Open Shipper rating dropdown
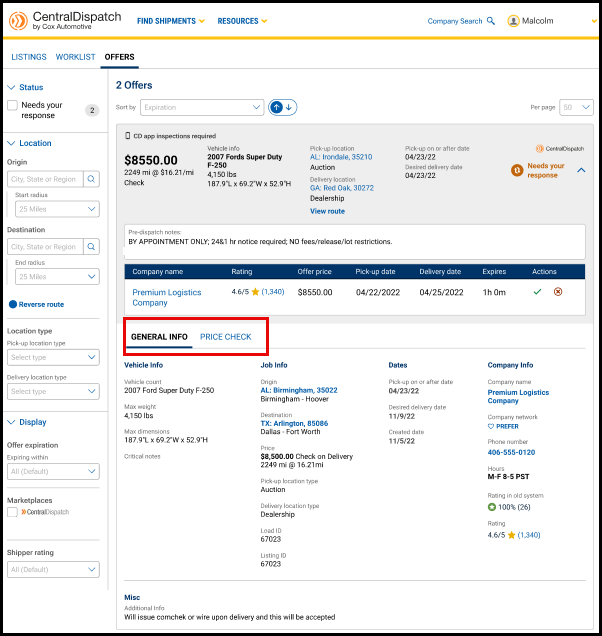This screenshot has width=602, height=636. 53,569
